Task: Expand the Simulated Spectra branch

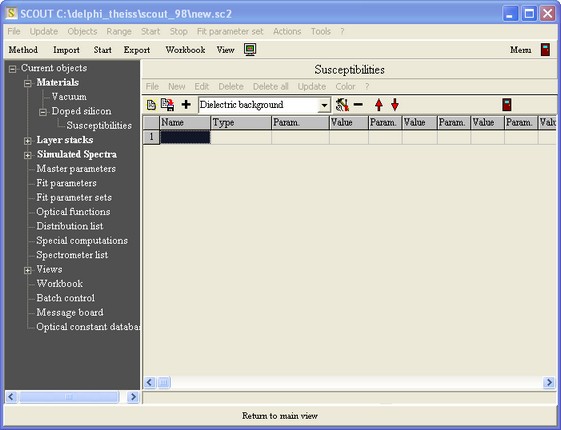Action: tap(28, 155)
